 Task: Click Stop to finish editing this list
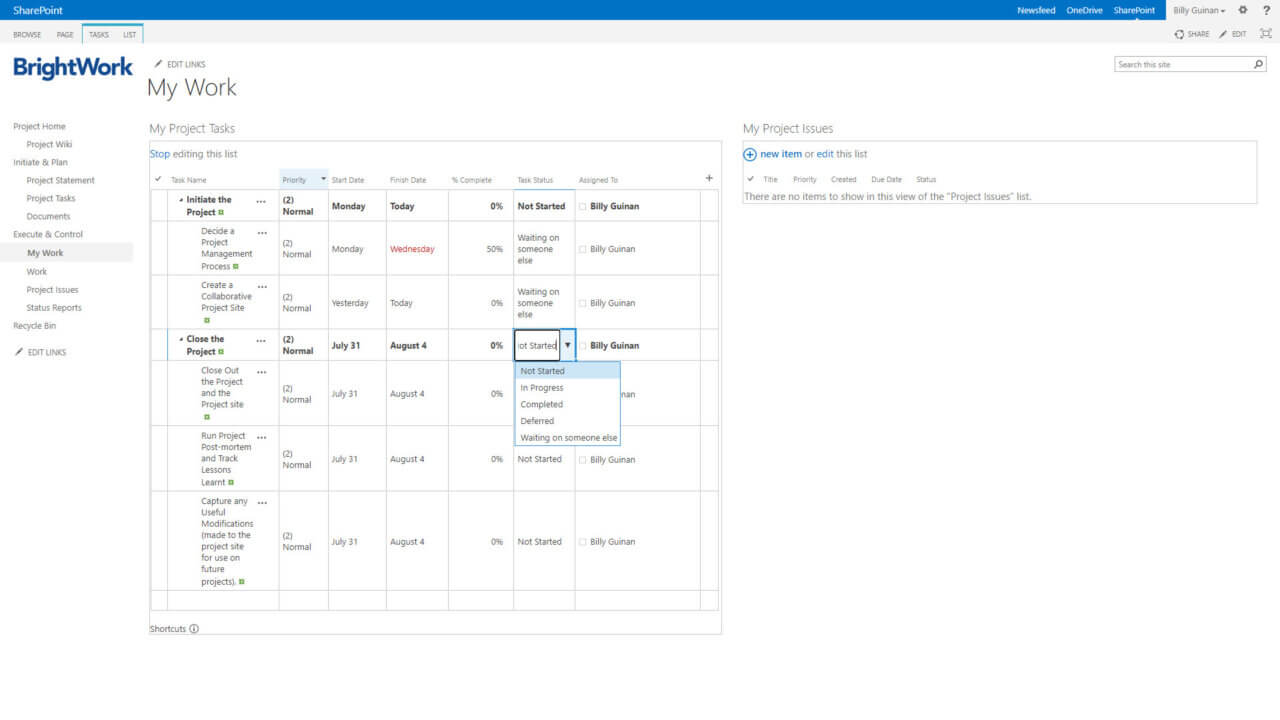159,153
